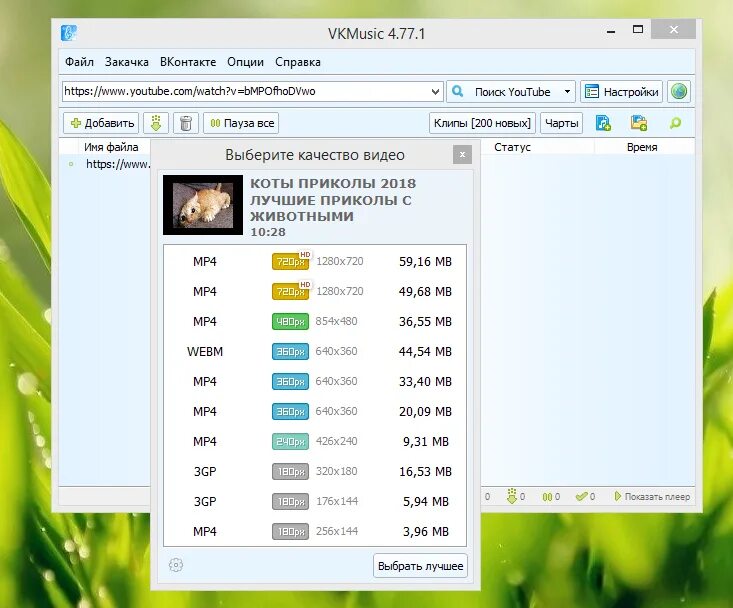Click the trash delete icon
This screenshot has width=733, height=608.
(186, 123)
